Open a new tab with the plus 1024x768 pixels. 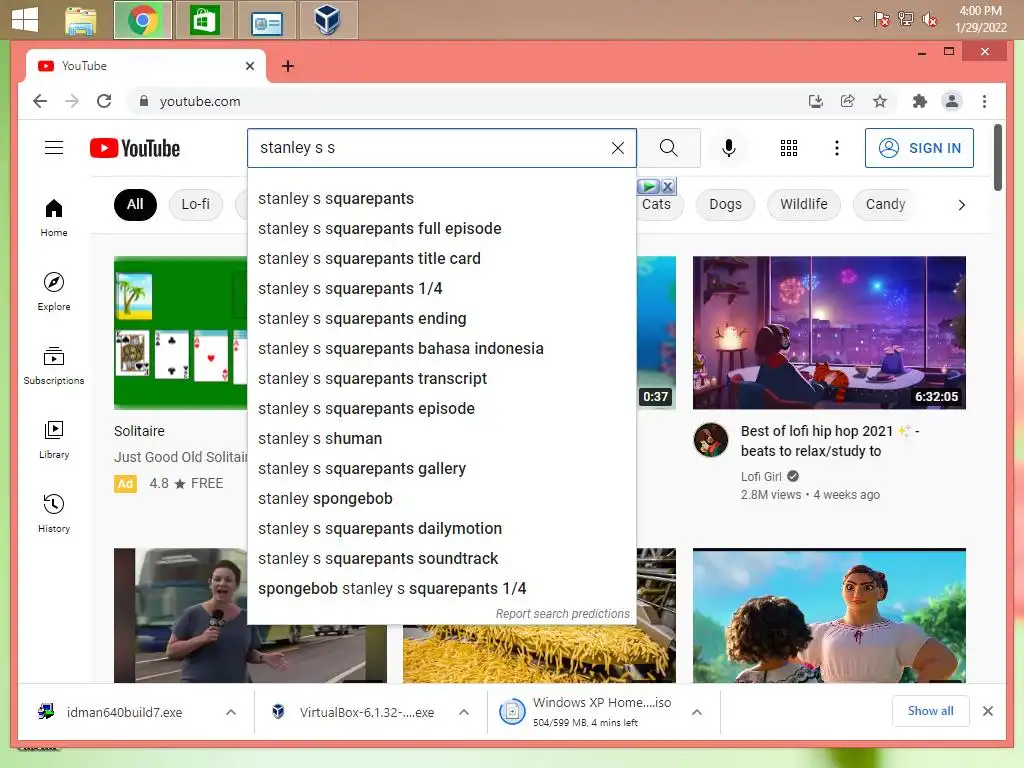287,66
